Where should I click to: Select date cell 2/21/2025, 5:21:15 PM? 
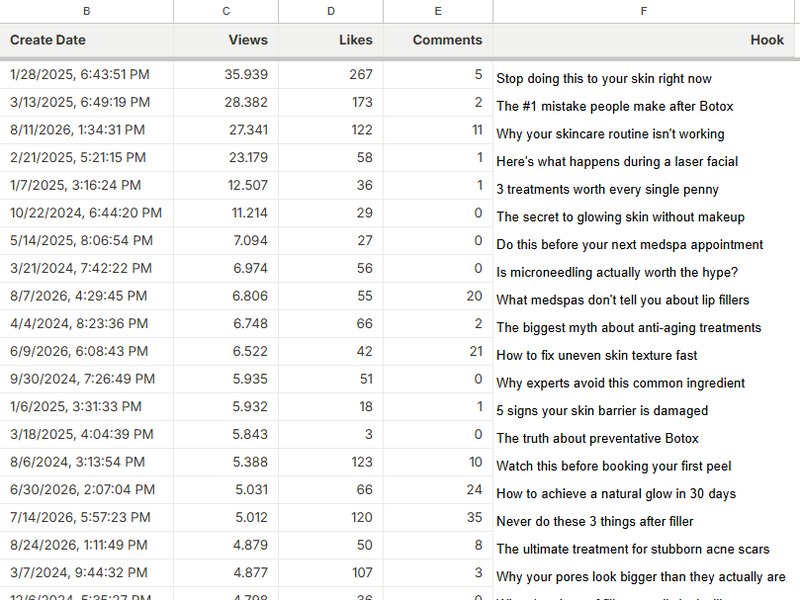[x=86, y=157]
